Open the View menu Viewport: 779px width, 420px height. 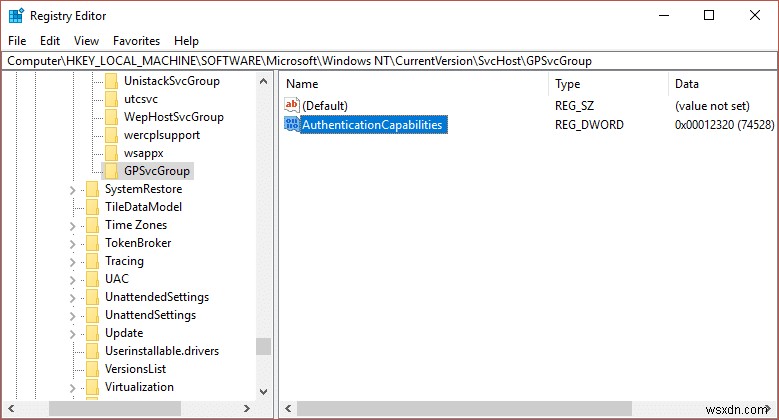point(86,41)
